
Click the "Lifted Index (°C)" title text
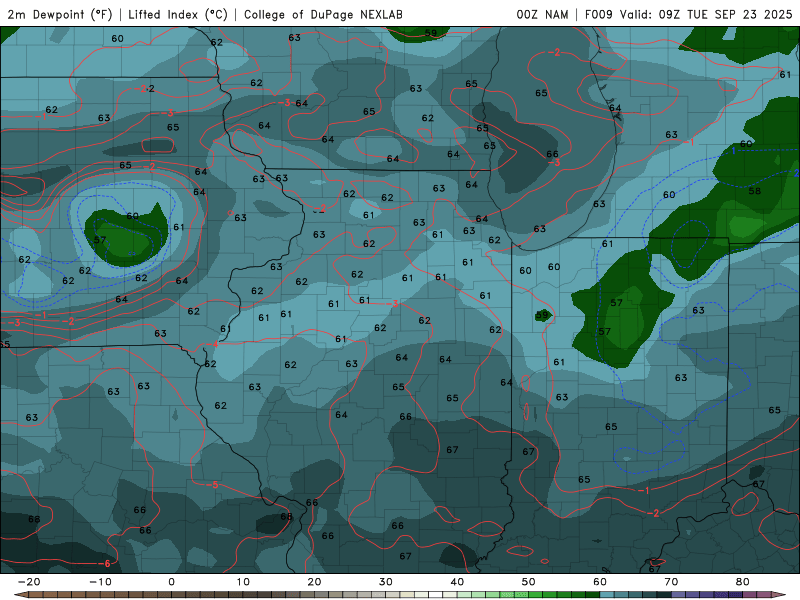pos(178,14)
